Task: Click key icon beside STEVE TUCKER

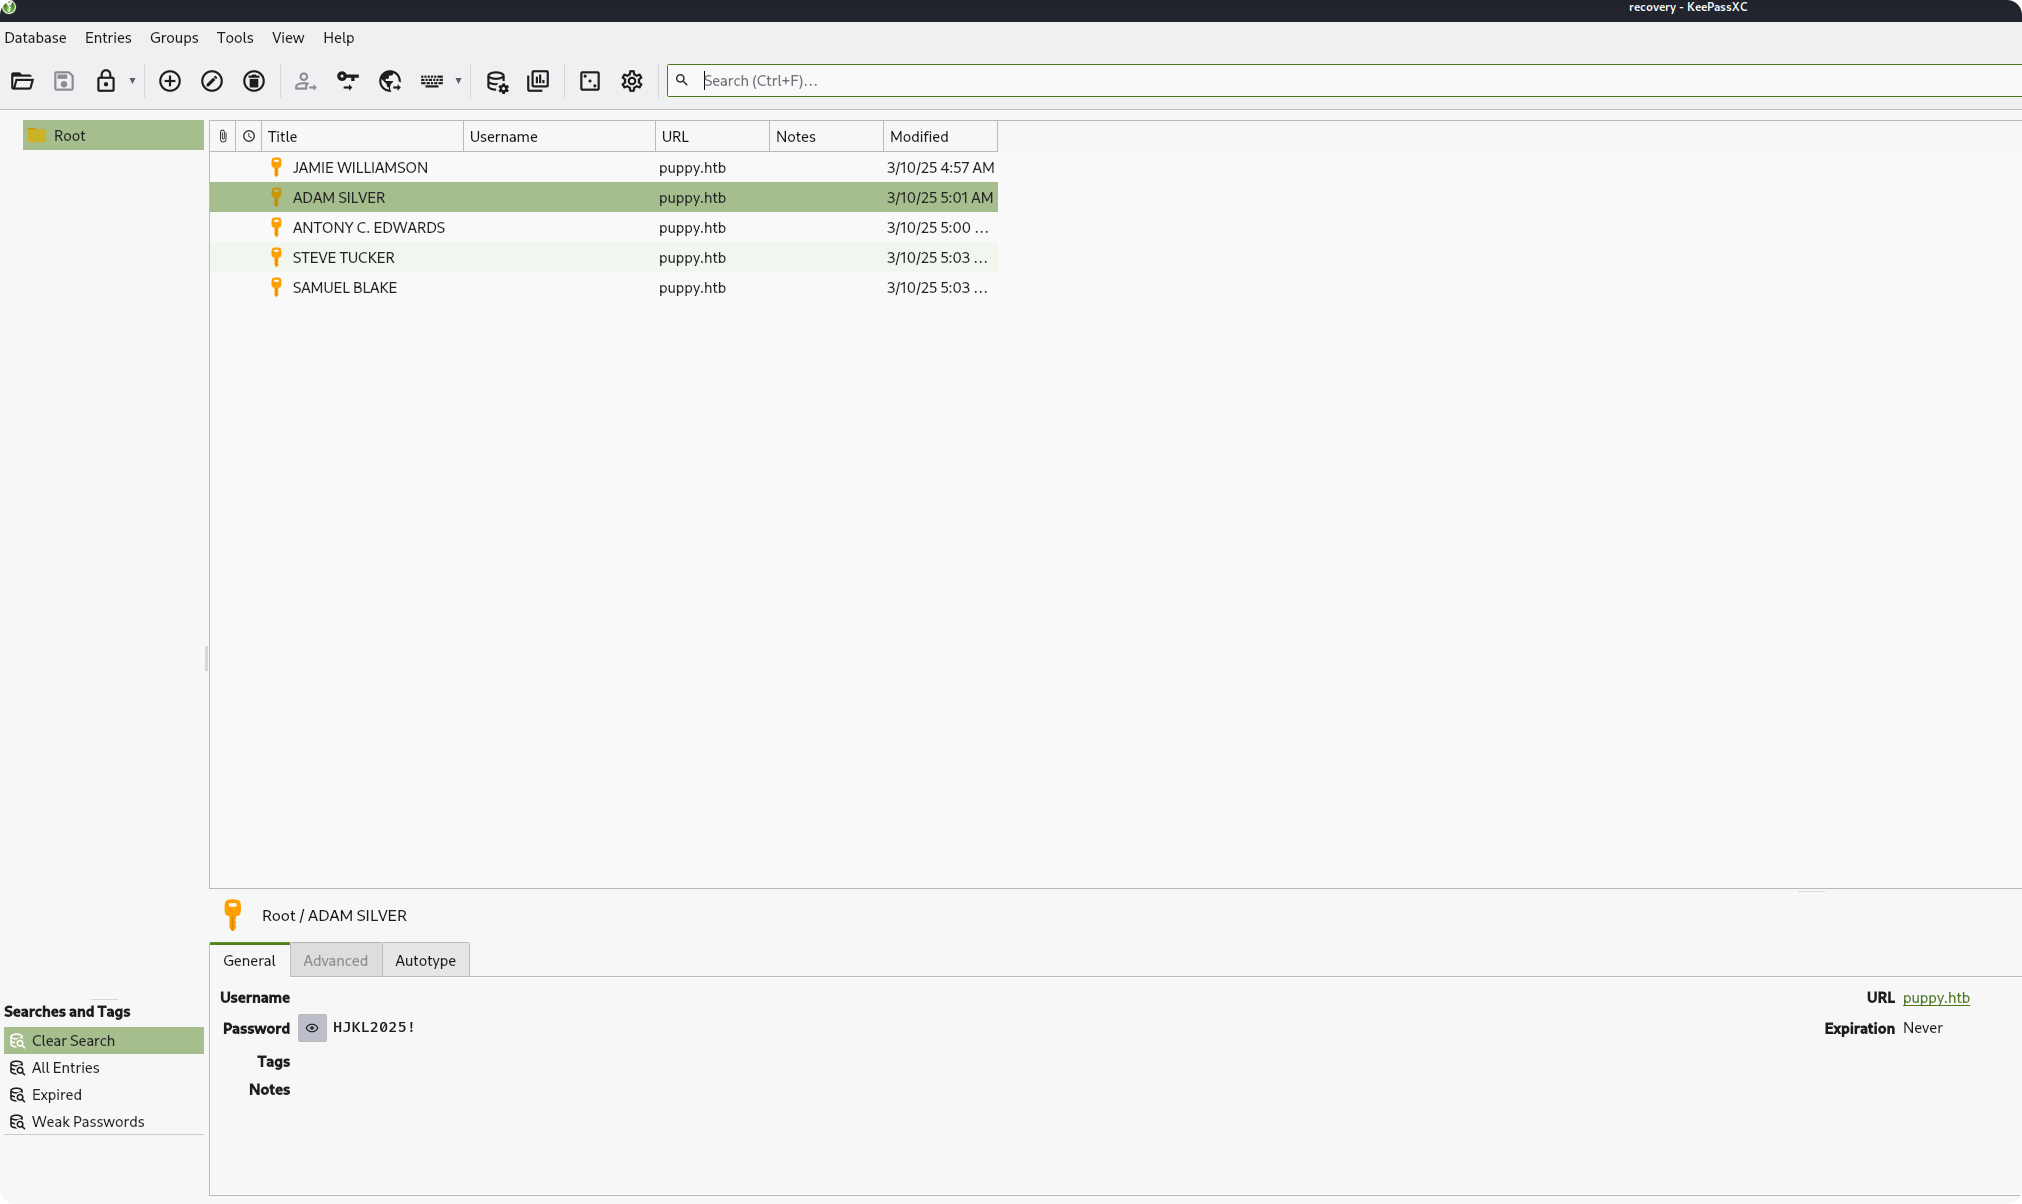Action: click(x=277, y=257)
